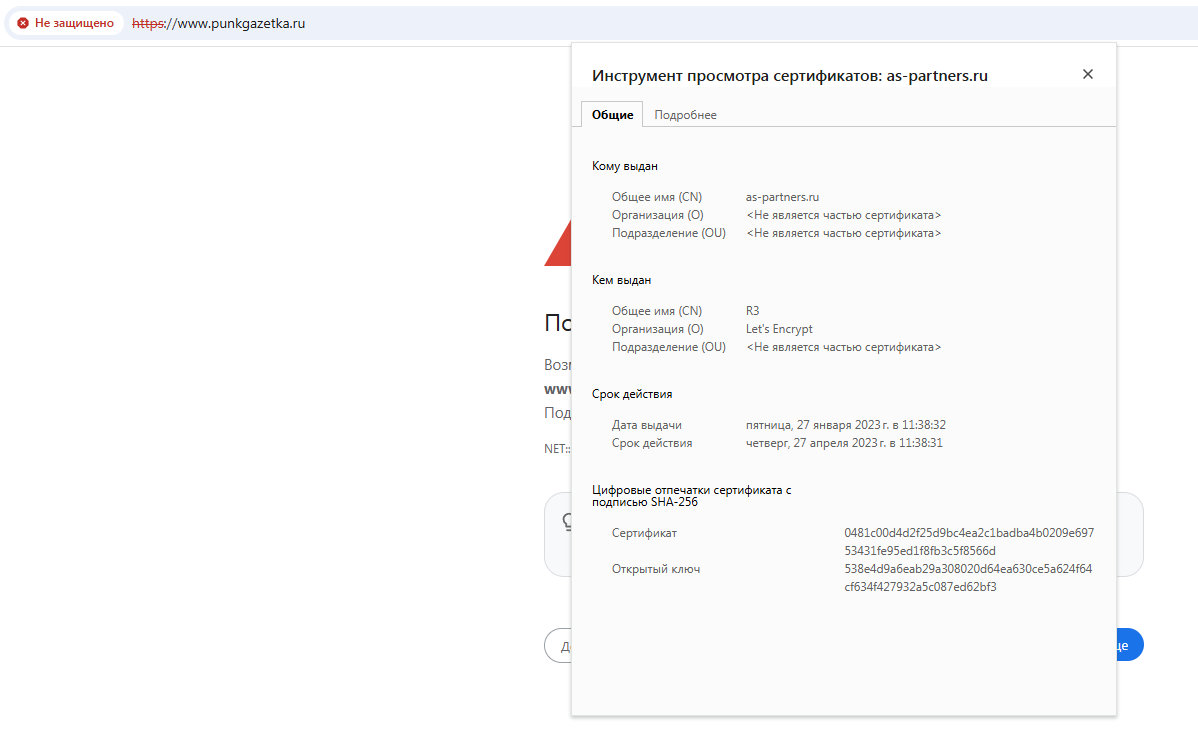Viewport: 1198px width, 748px height.
Task: Click the issued-to common name as-partners.ru
Action: [x=782, y=197]
